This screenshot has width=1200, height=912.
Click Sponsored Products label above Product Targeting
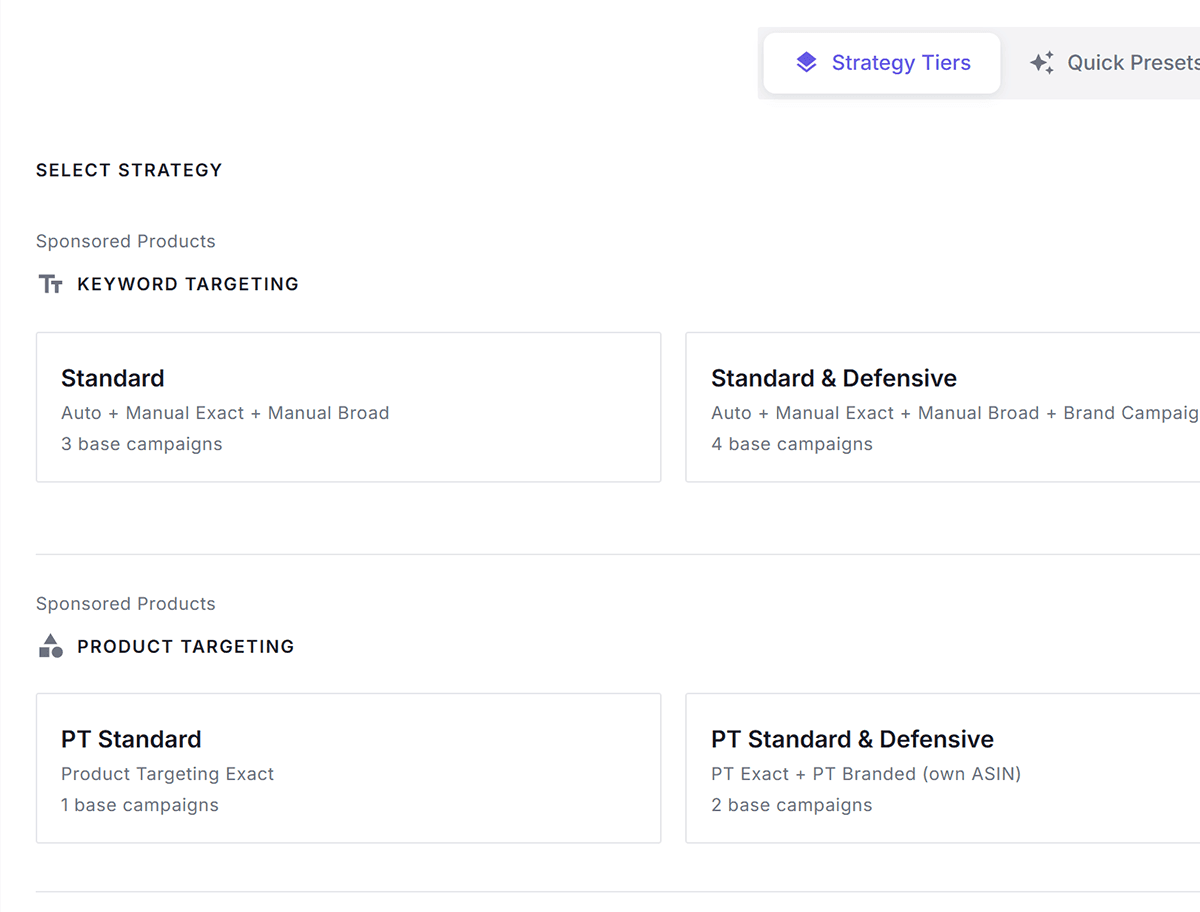coord(125,603)
